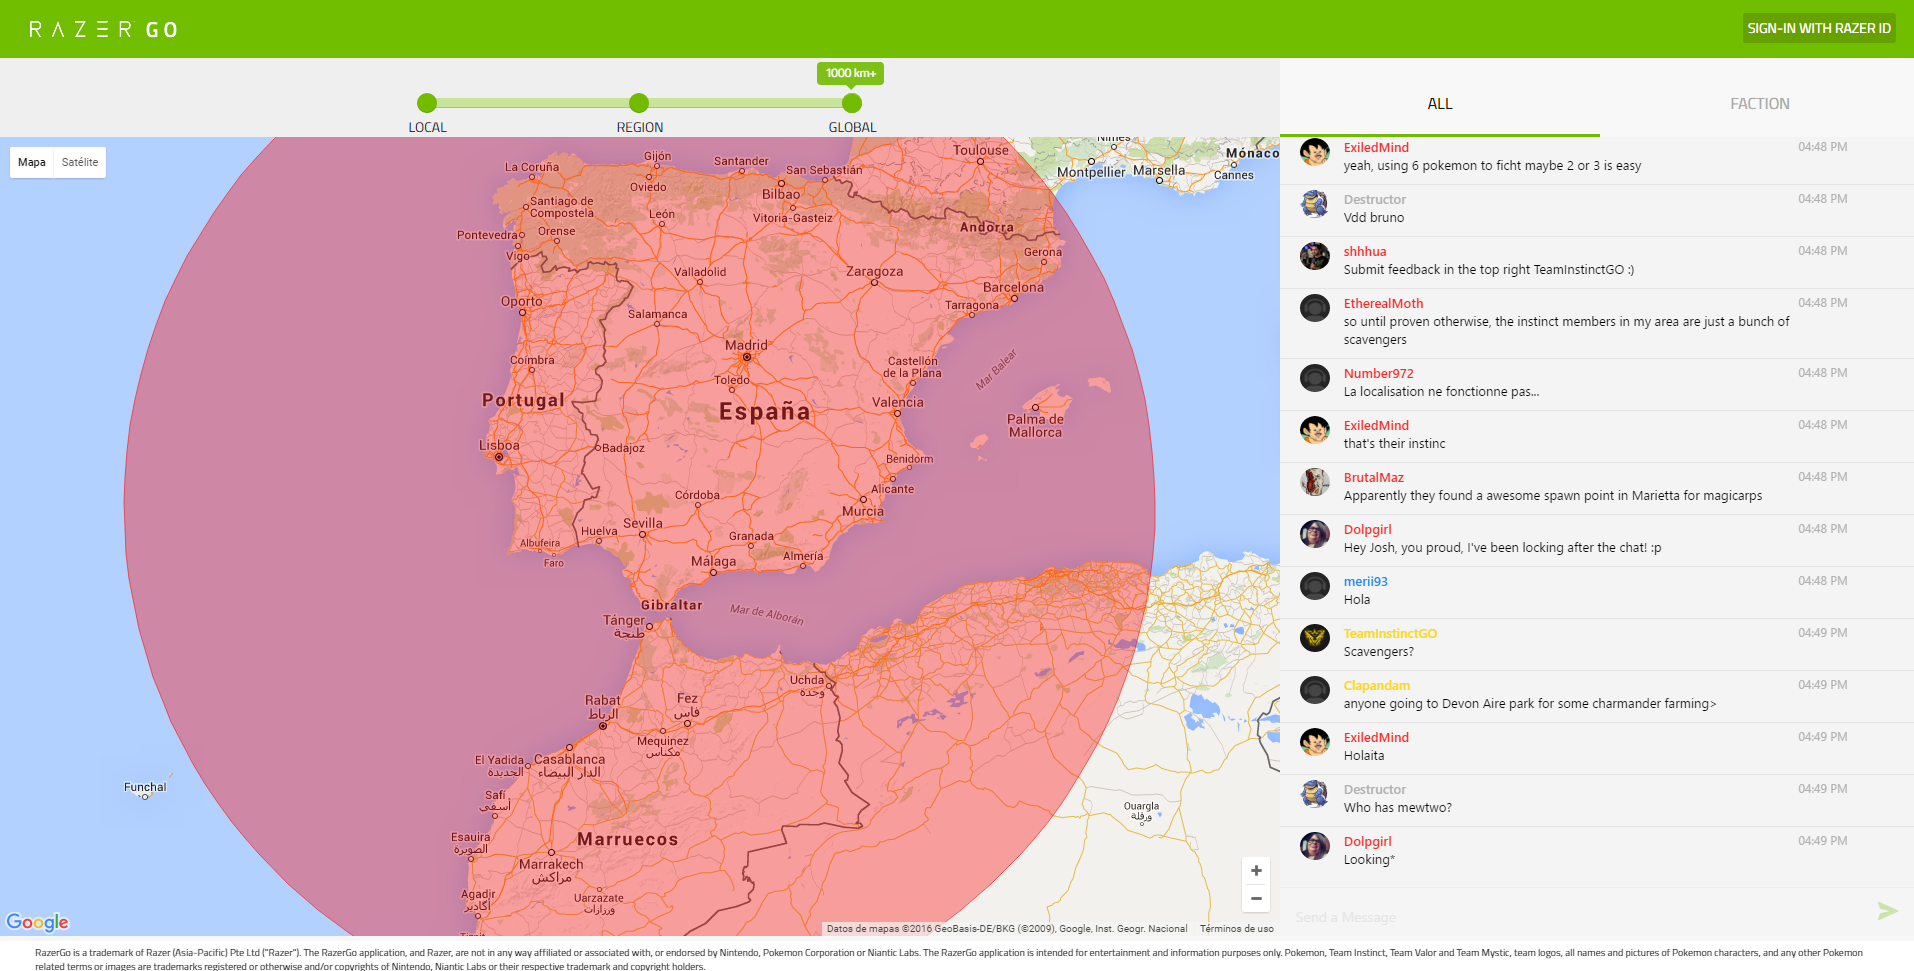
Task: Focus the Send a Message field
Action: tap(1575, 917)
